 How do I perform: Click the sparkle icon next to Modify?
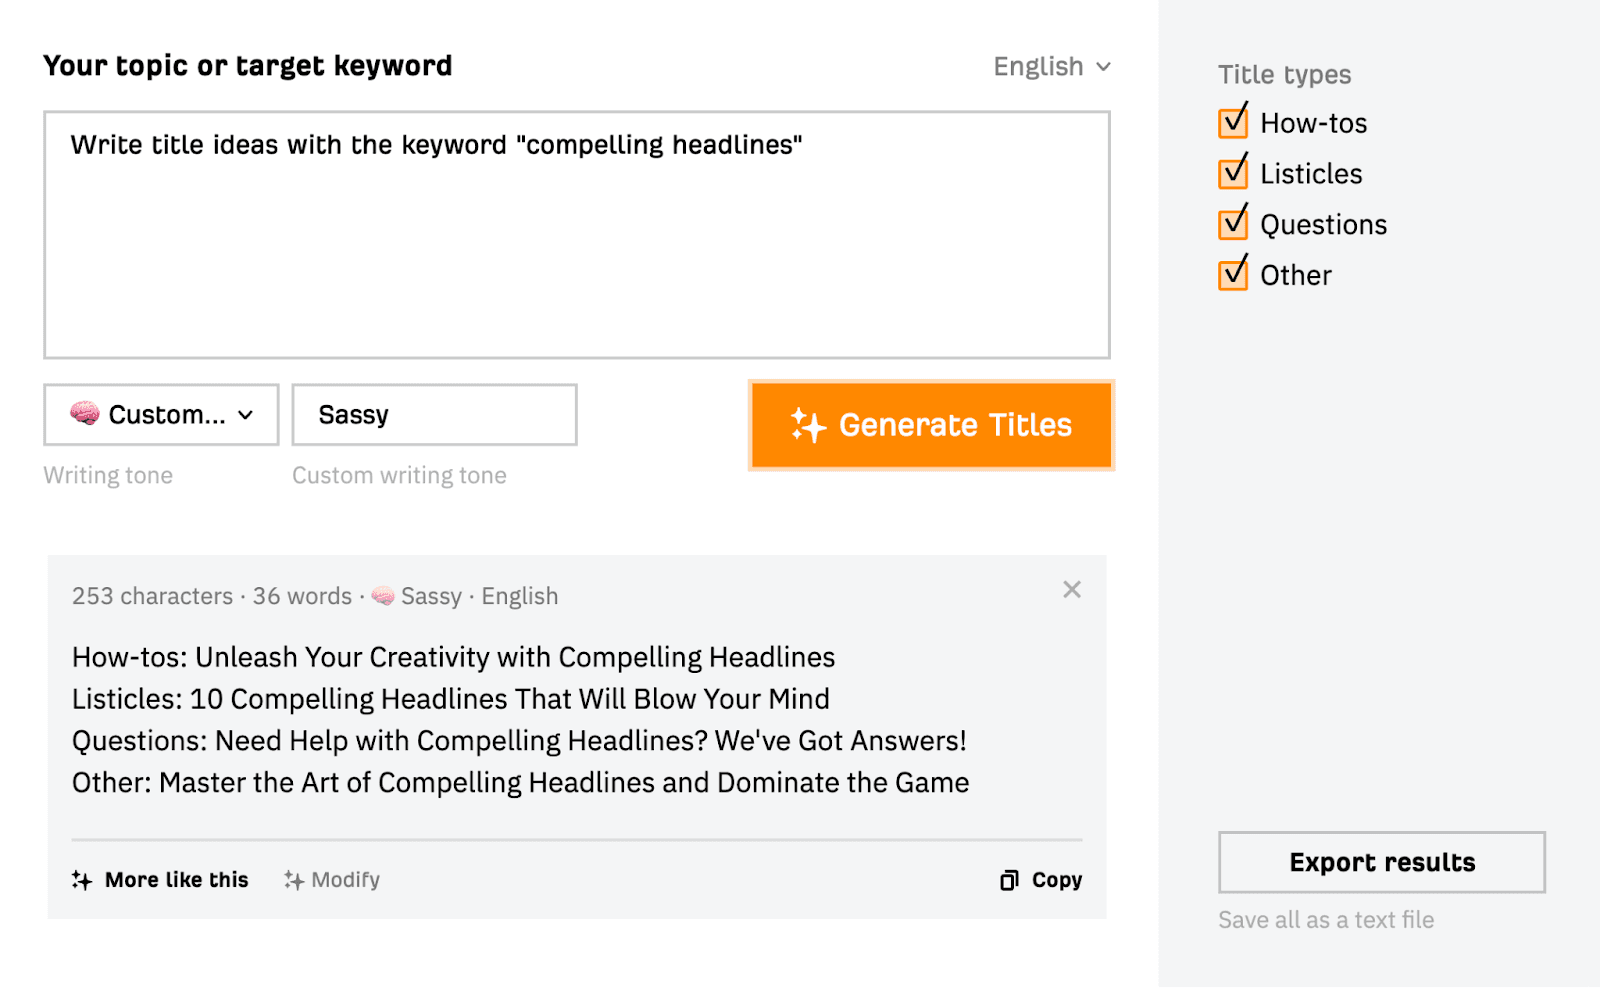(293, 879)
